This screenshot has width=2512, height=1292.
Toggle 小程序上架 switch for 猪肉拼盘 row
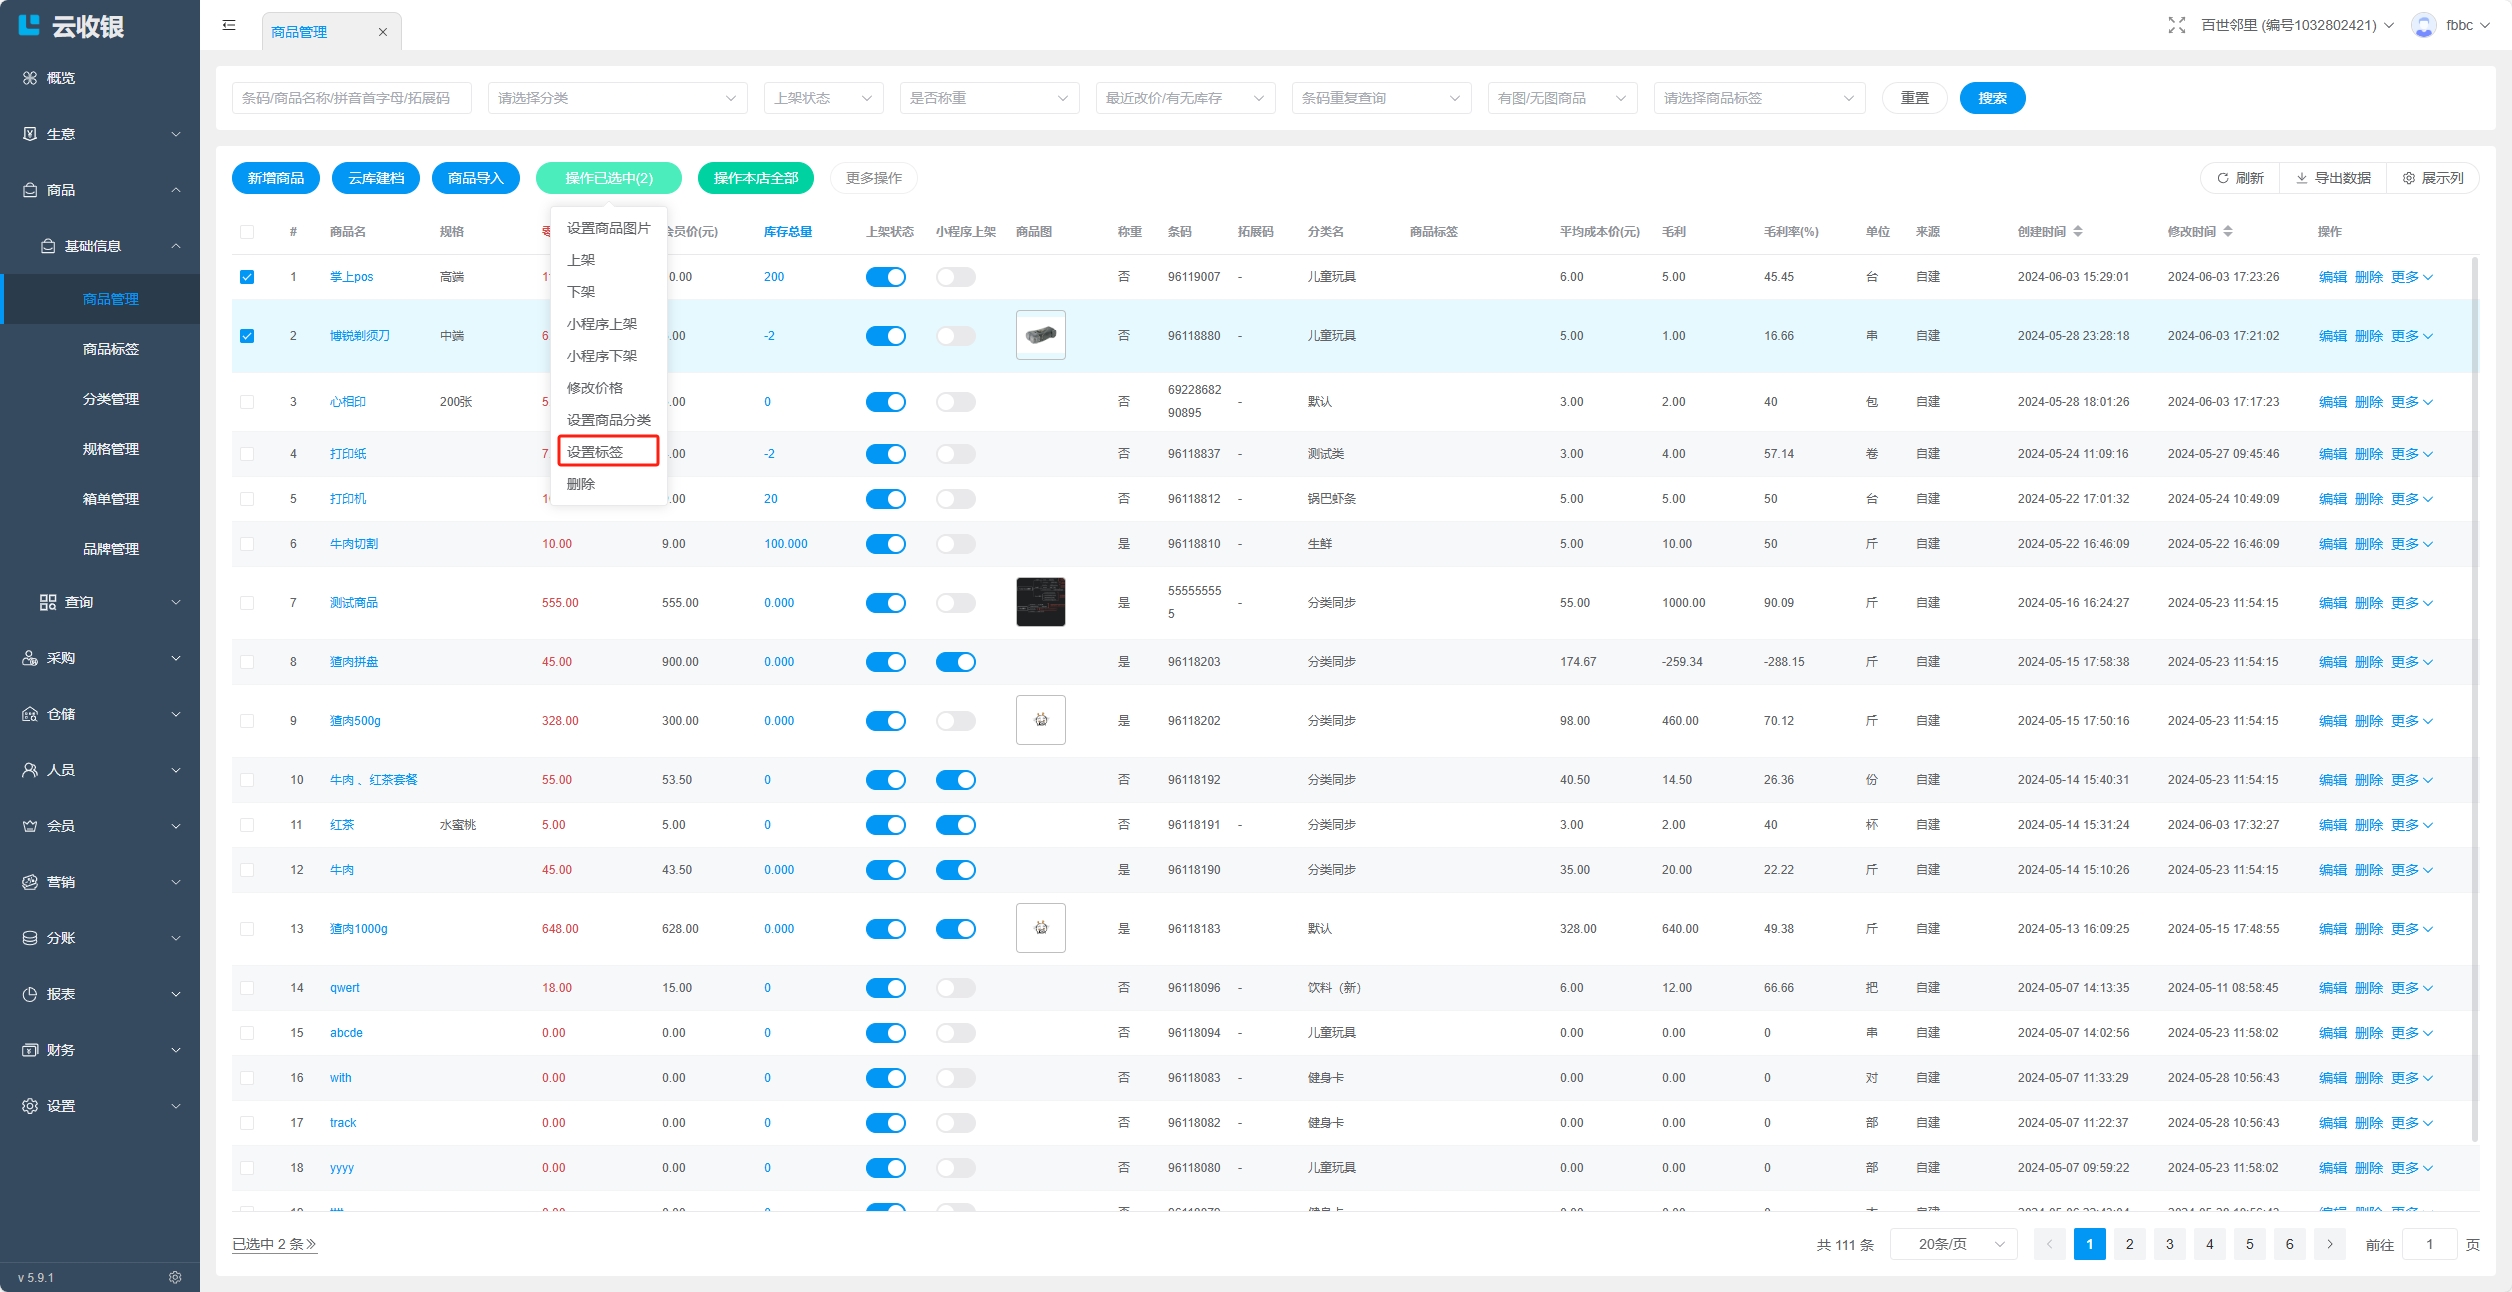[x=955, y=662]
